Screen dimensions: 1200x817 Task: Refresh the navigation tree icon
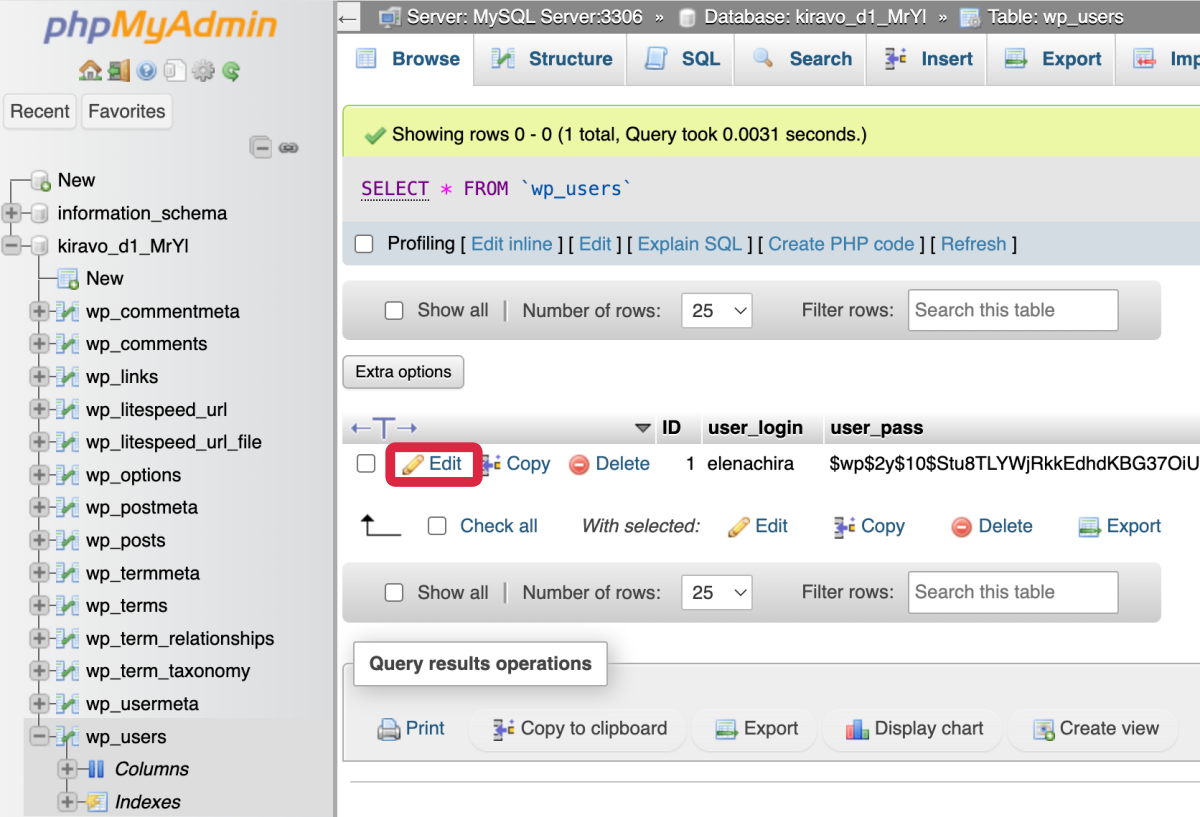[232, 71]
